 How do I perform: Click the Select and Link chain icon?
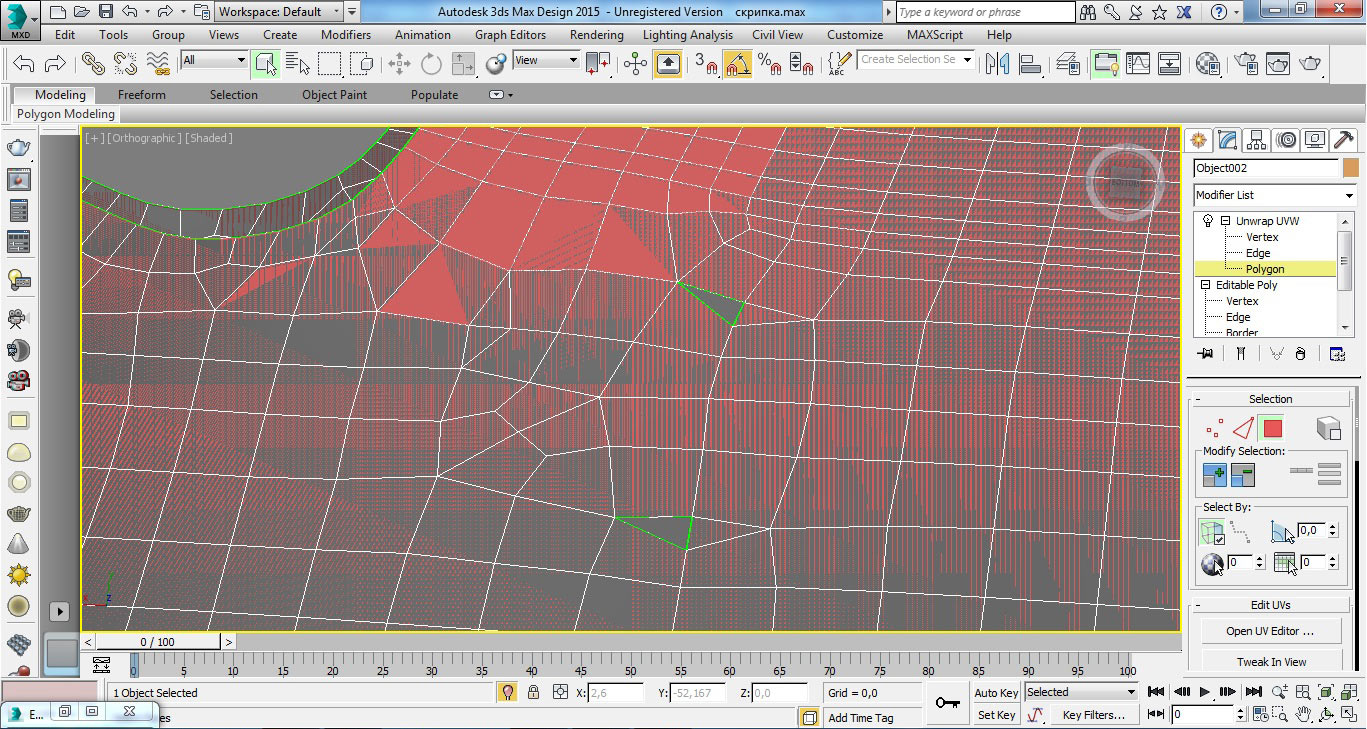pyautogui.click(x=92, y=64)
